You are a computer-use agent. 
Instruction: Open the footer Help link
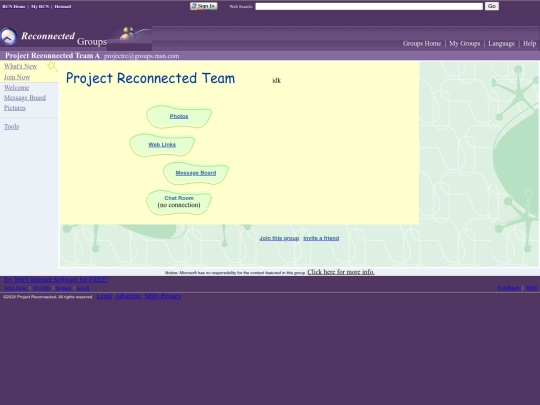click(531, 288)
